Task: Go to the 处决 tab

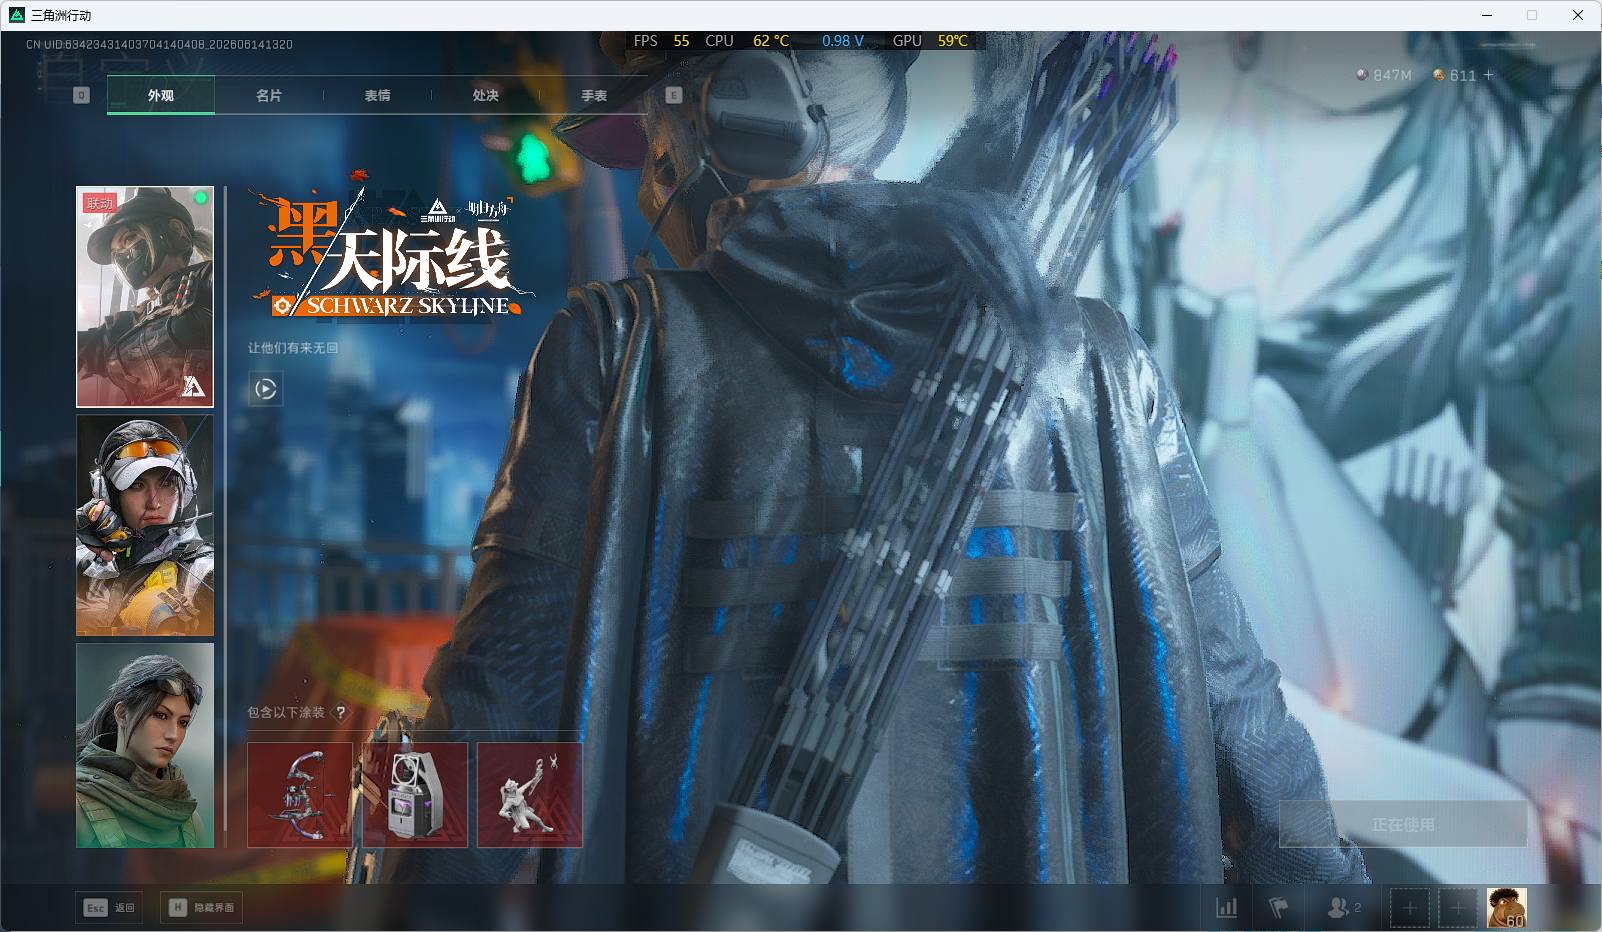Action: tap(485, 96)
